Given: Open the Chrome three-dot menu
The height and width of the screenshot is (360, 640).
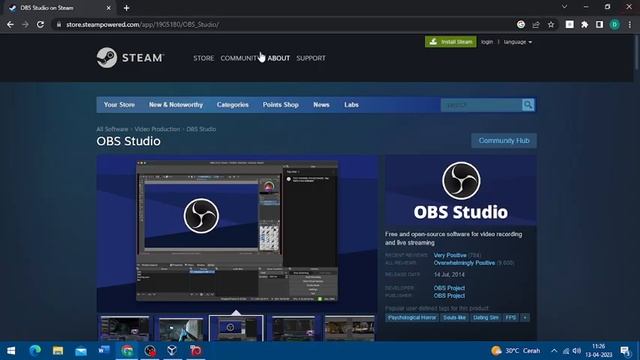Looking at the screenshot, I should 630,24.
